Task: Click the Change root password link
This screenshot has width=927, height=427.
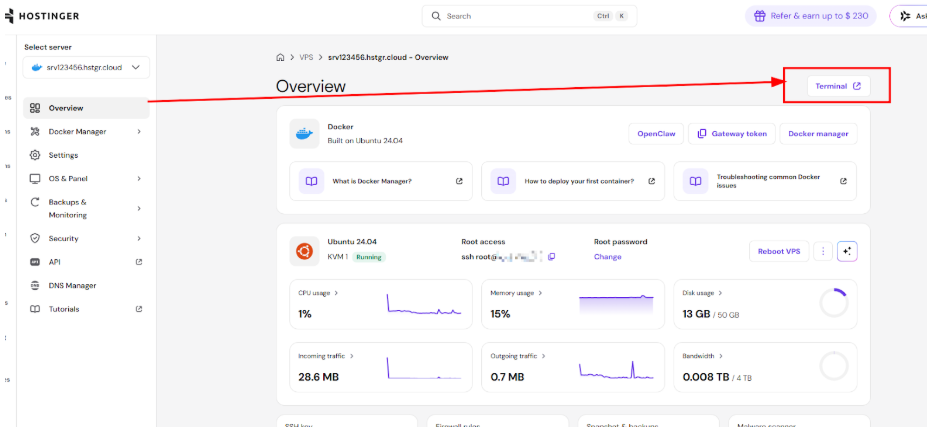Action: (x=607, y=257)
